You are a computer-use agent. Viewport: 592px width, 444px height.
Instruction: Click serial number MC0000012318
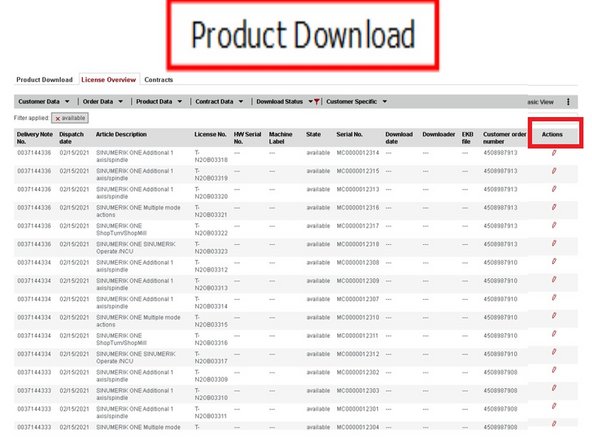(358, 244)
